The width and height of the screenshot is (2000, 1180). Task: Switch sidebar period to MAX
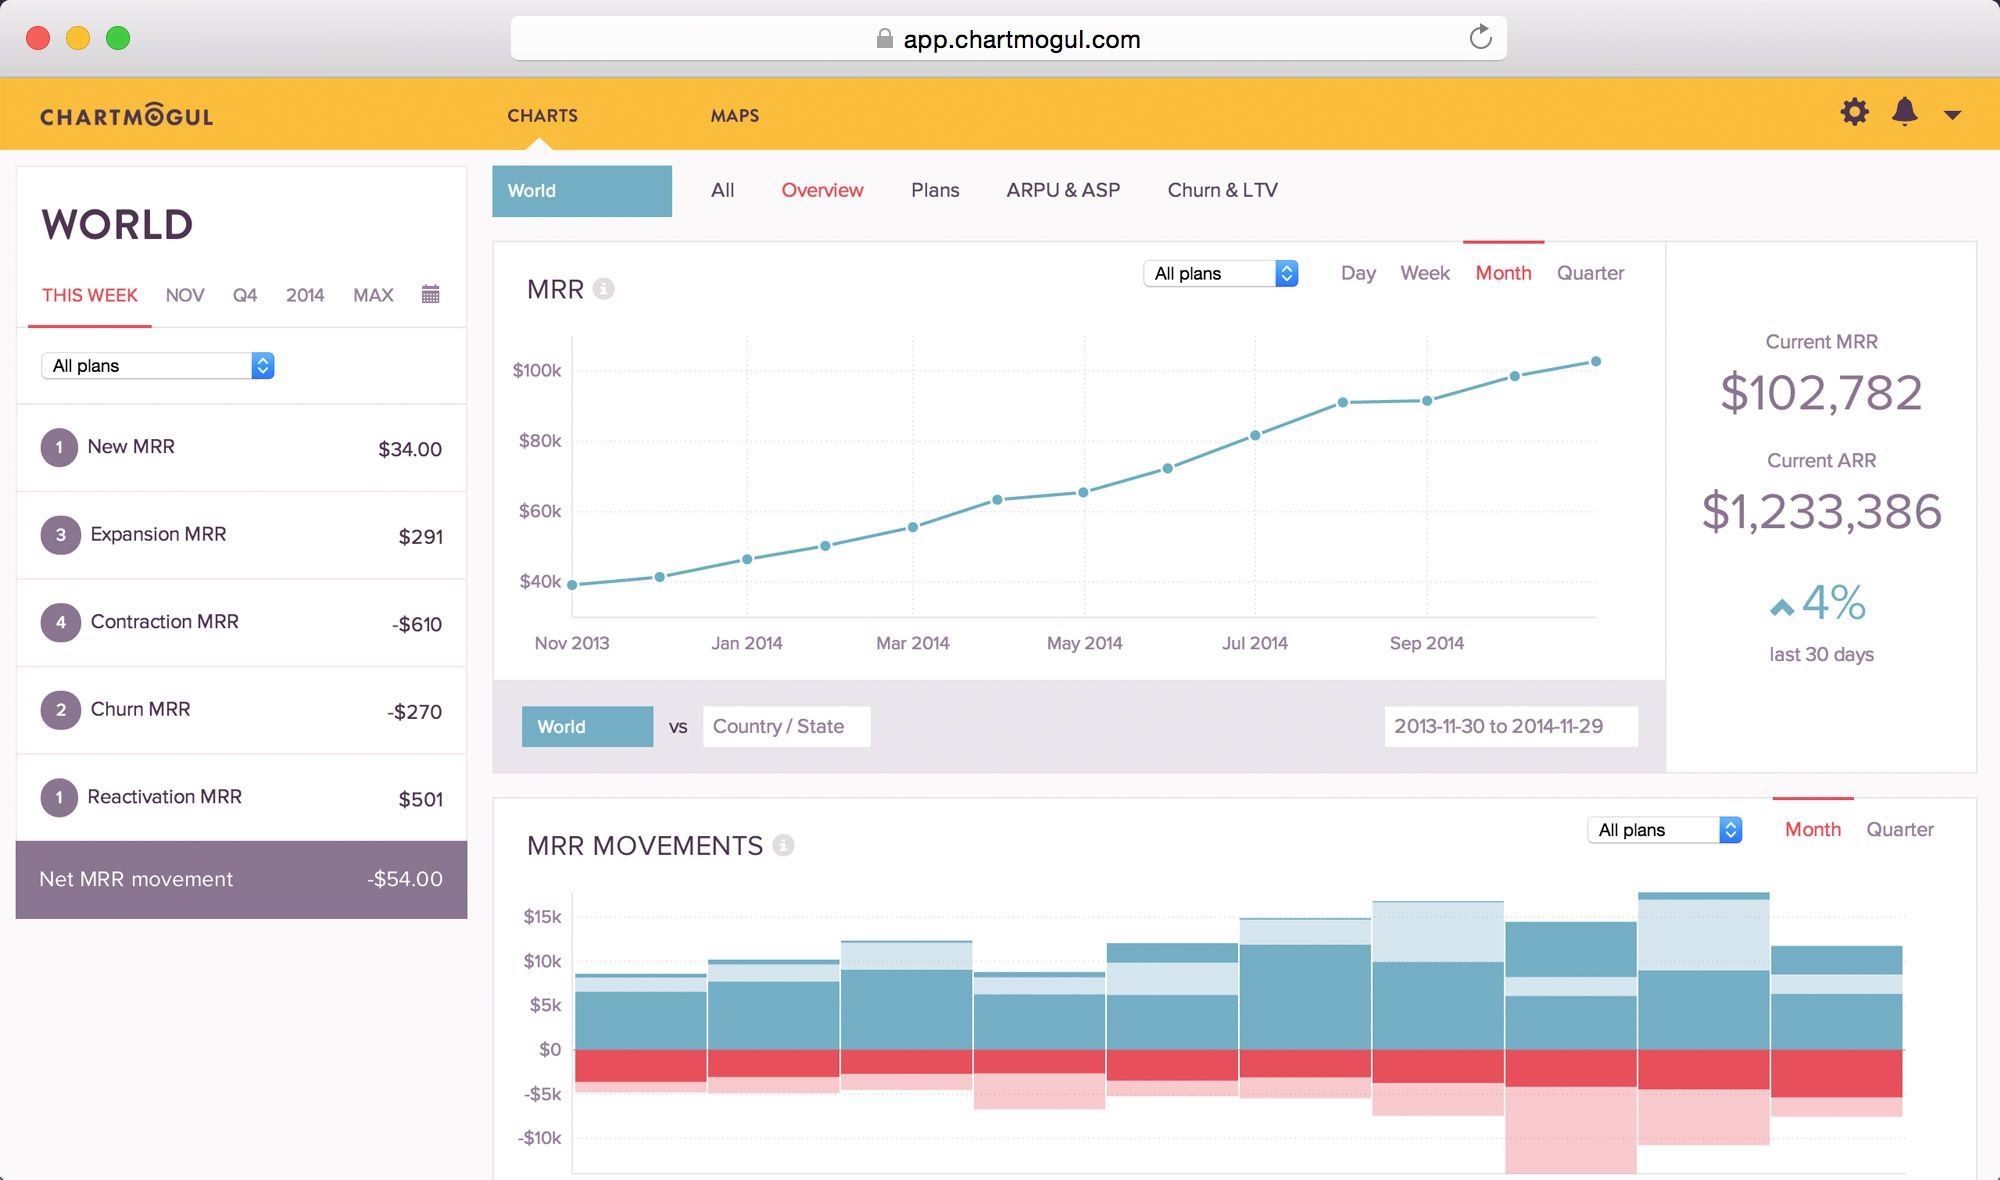coord(373,294)
